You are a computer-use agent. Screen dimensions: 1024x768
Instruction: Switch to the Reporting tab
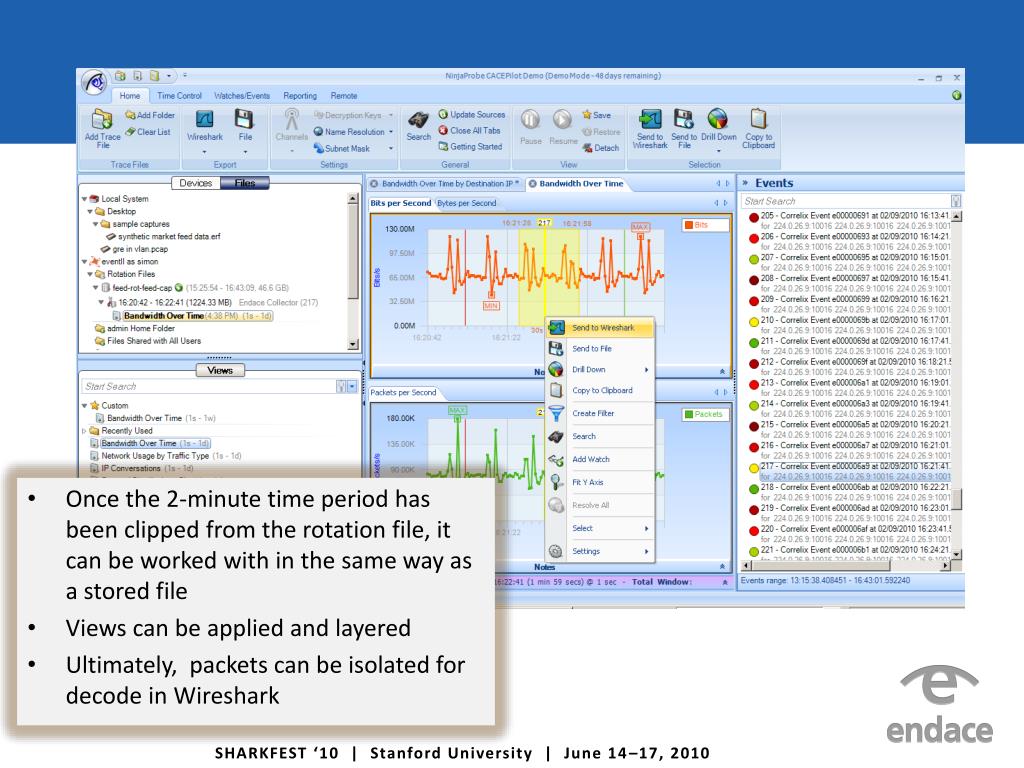point(300,96)
